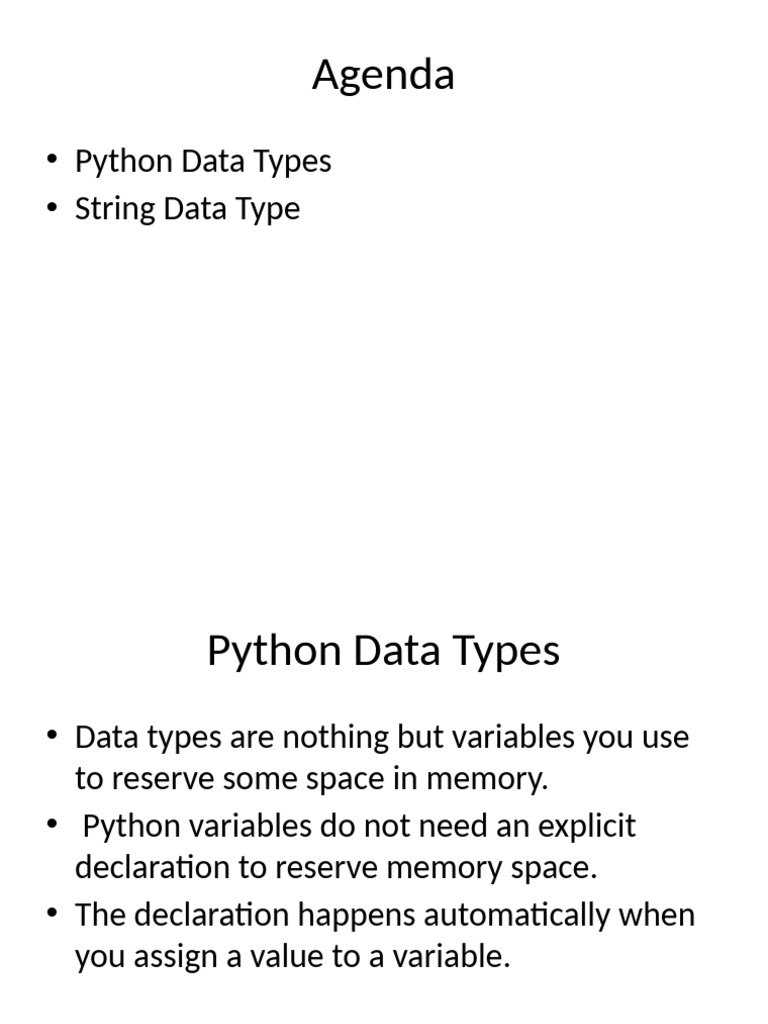Click the line "declaration to reserve memory space."
This screenshot has height=1024, width=768.
click(336, 867)
